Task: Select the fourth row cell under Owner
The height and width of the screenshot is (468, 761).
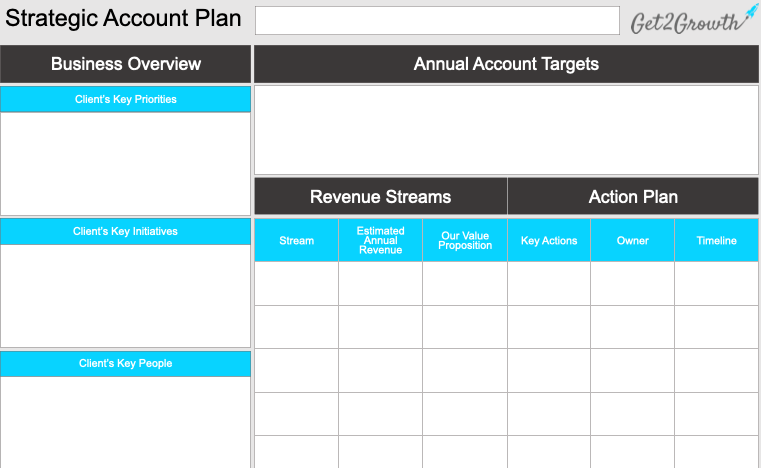Action: pyautogui.click(x=632, y=414)
